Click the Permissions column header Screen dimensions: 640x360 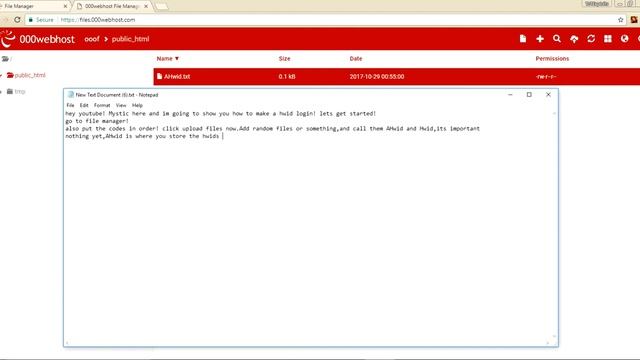(552, 58)
